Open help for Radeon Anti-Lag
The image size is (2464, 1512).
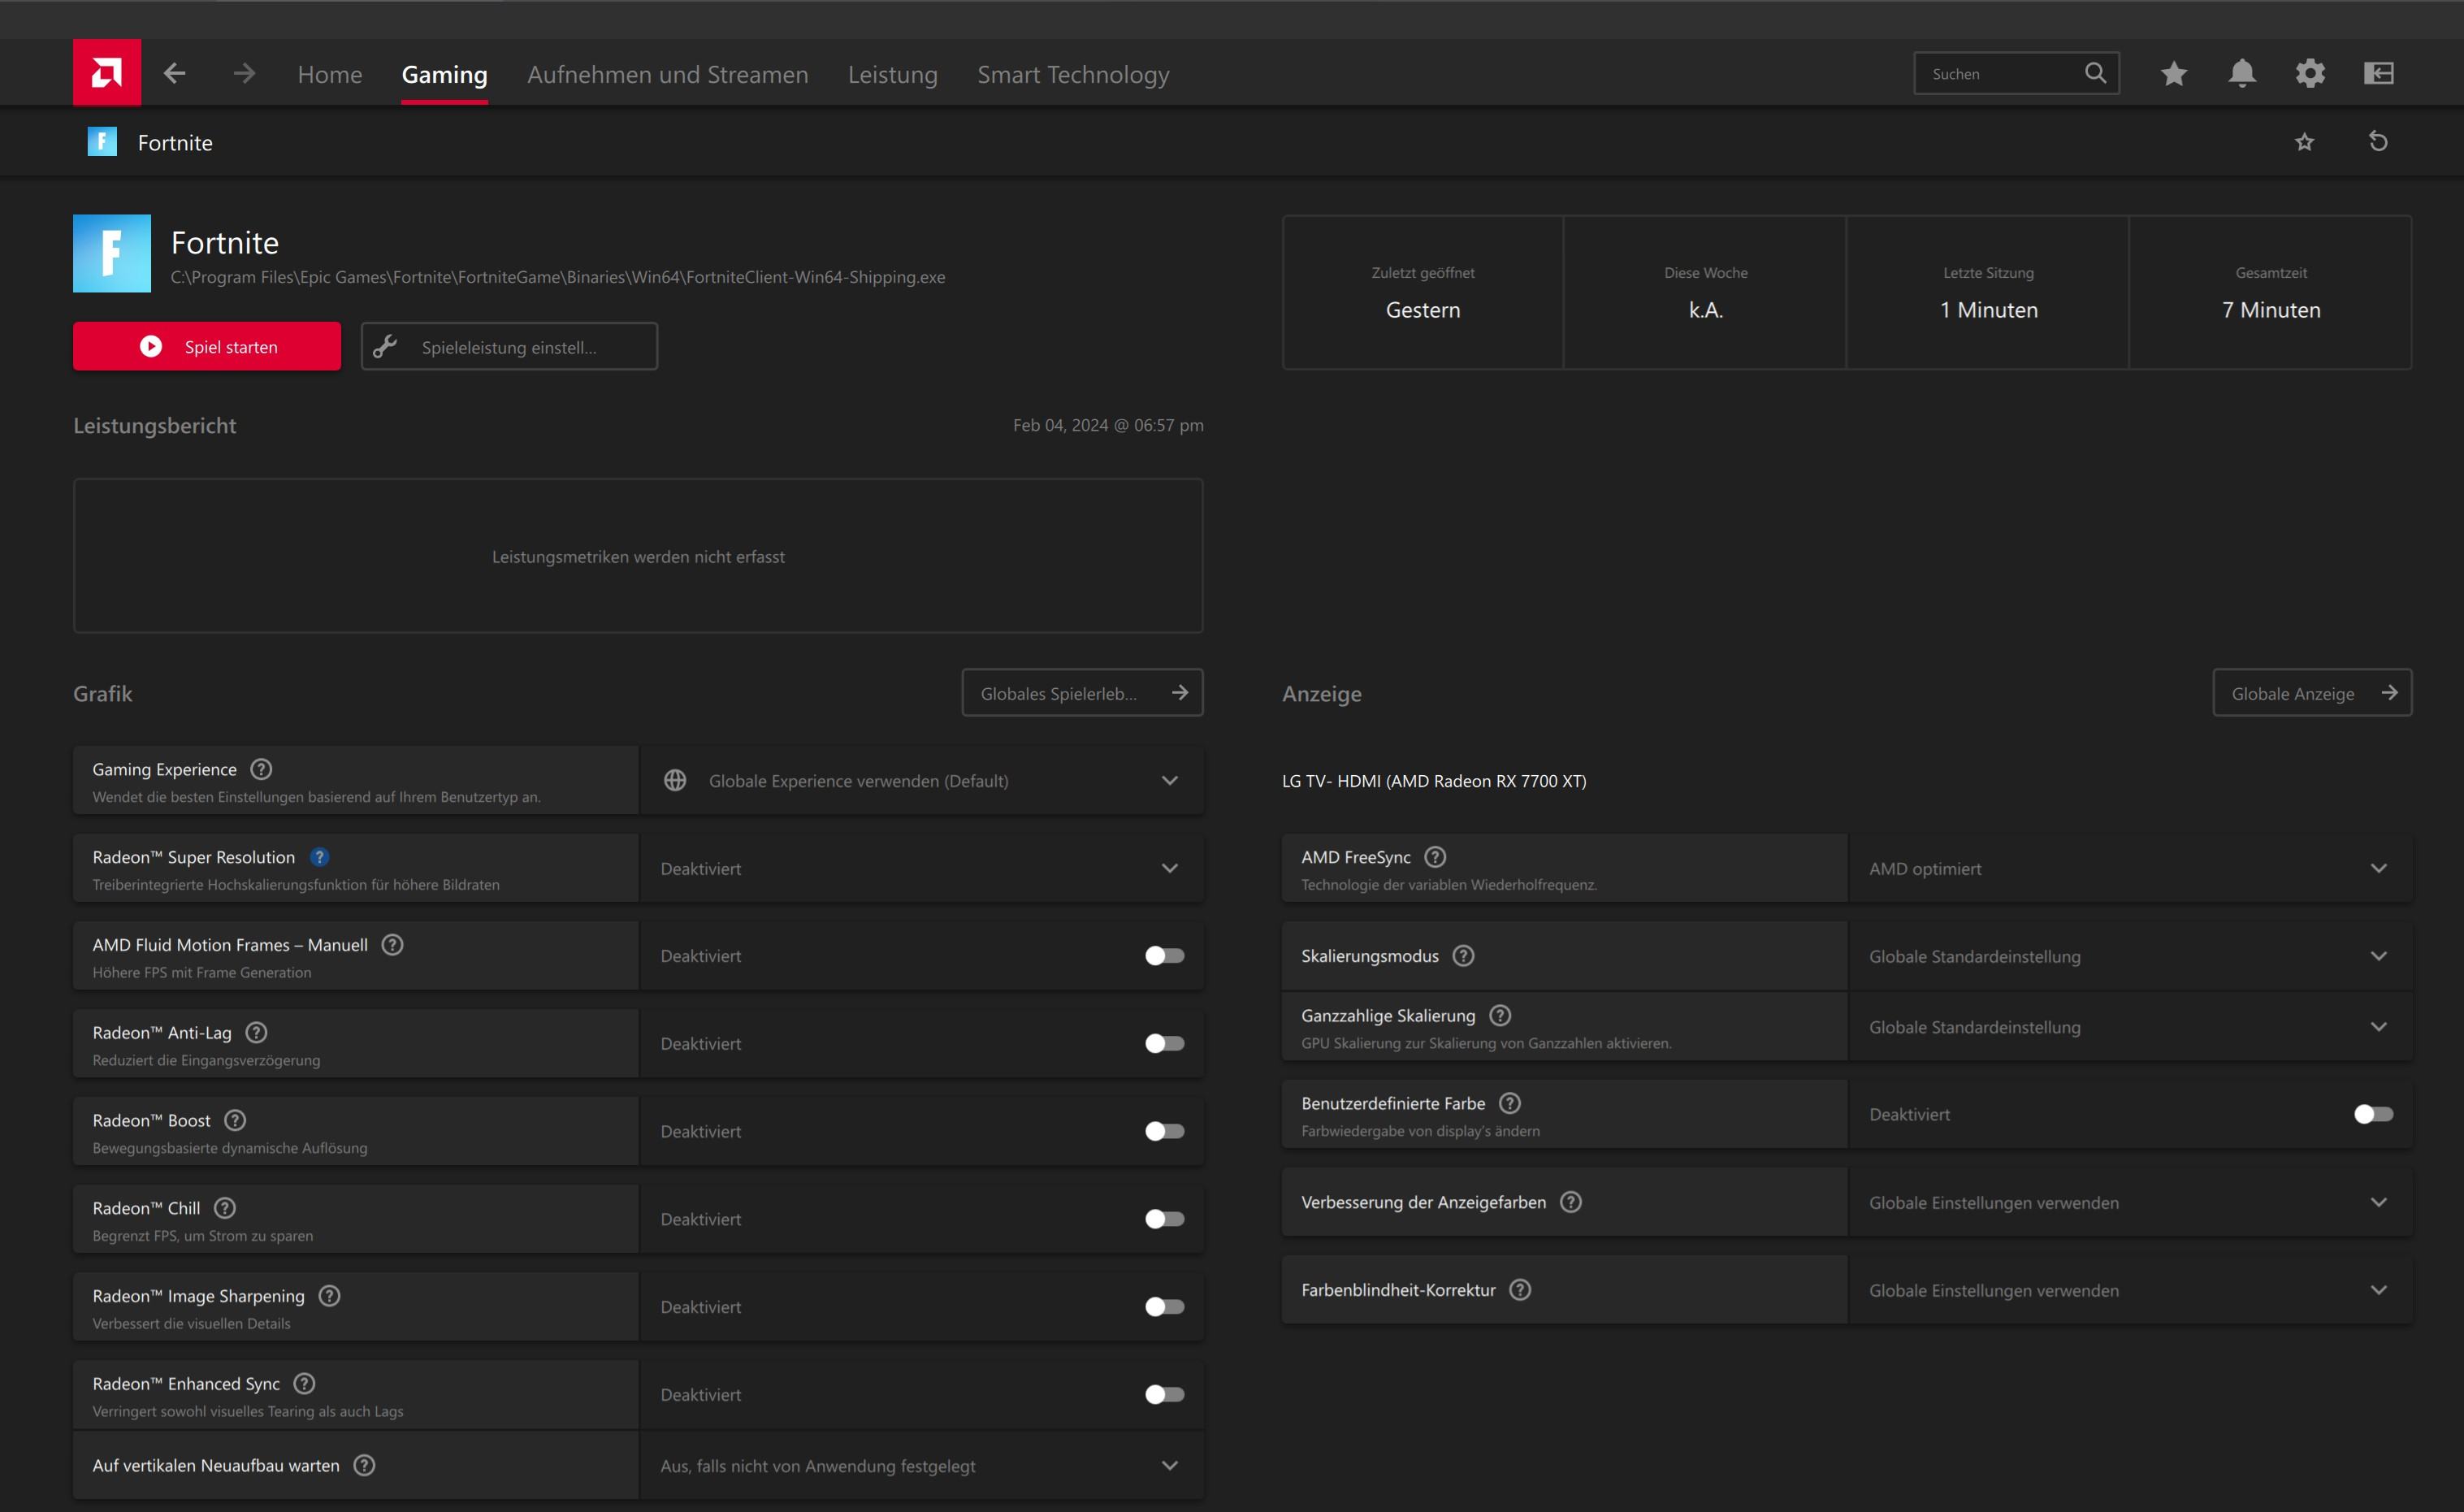[256, 1032]
